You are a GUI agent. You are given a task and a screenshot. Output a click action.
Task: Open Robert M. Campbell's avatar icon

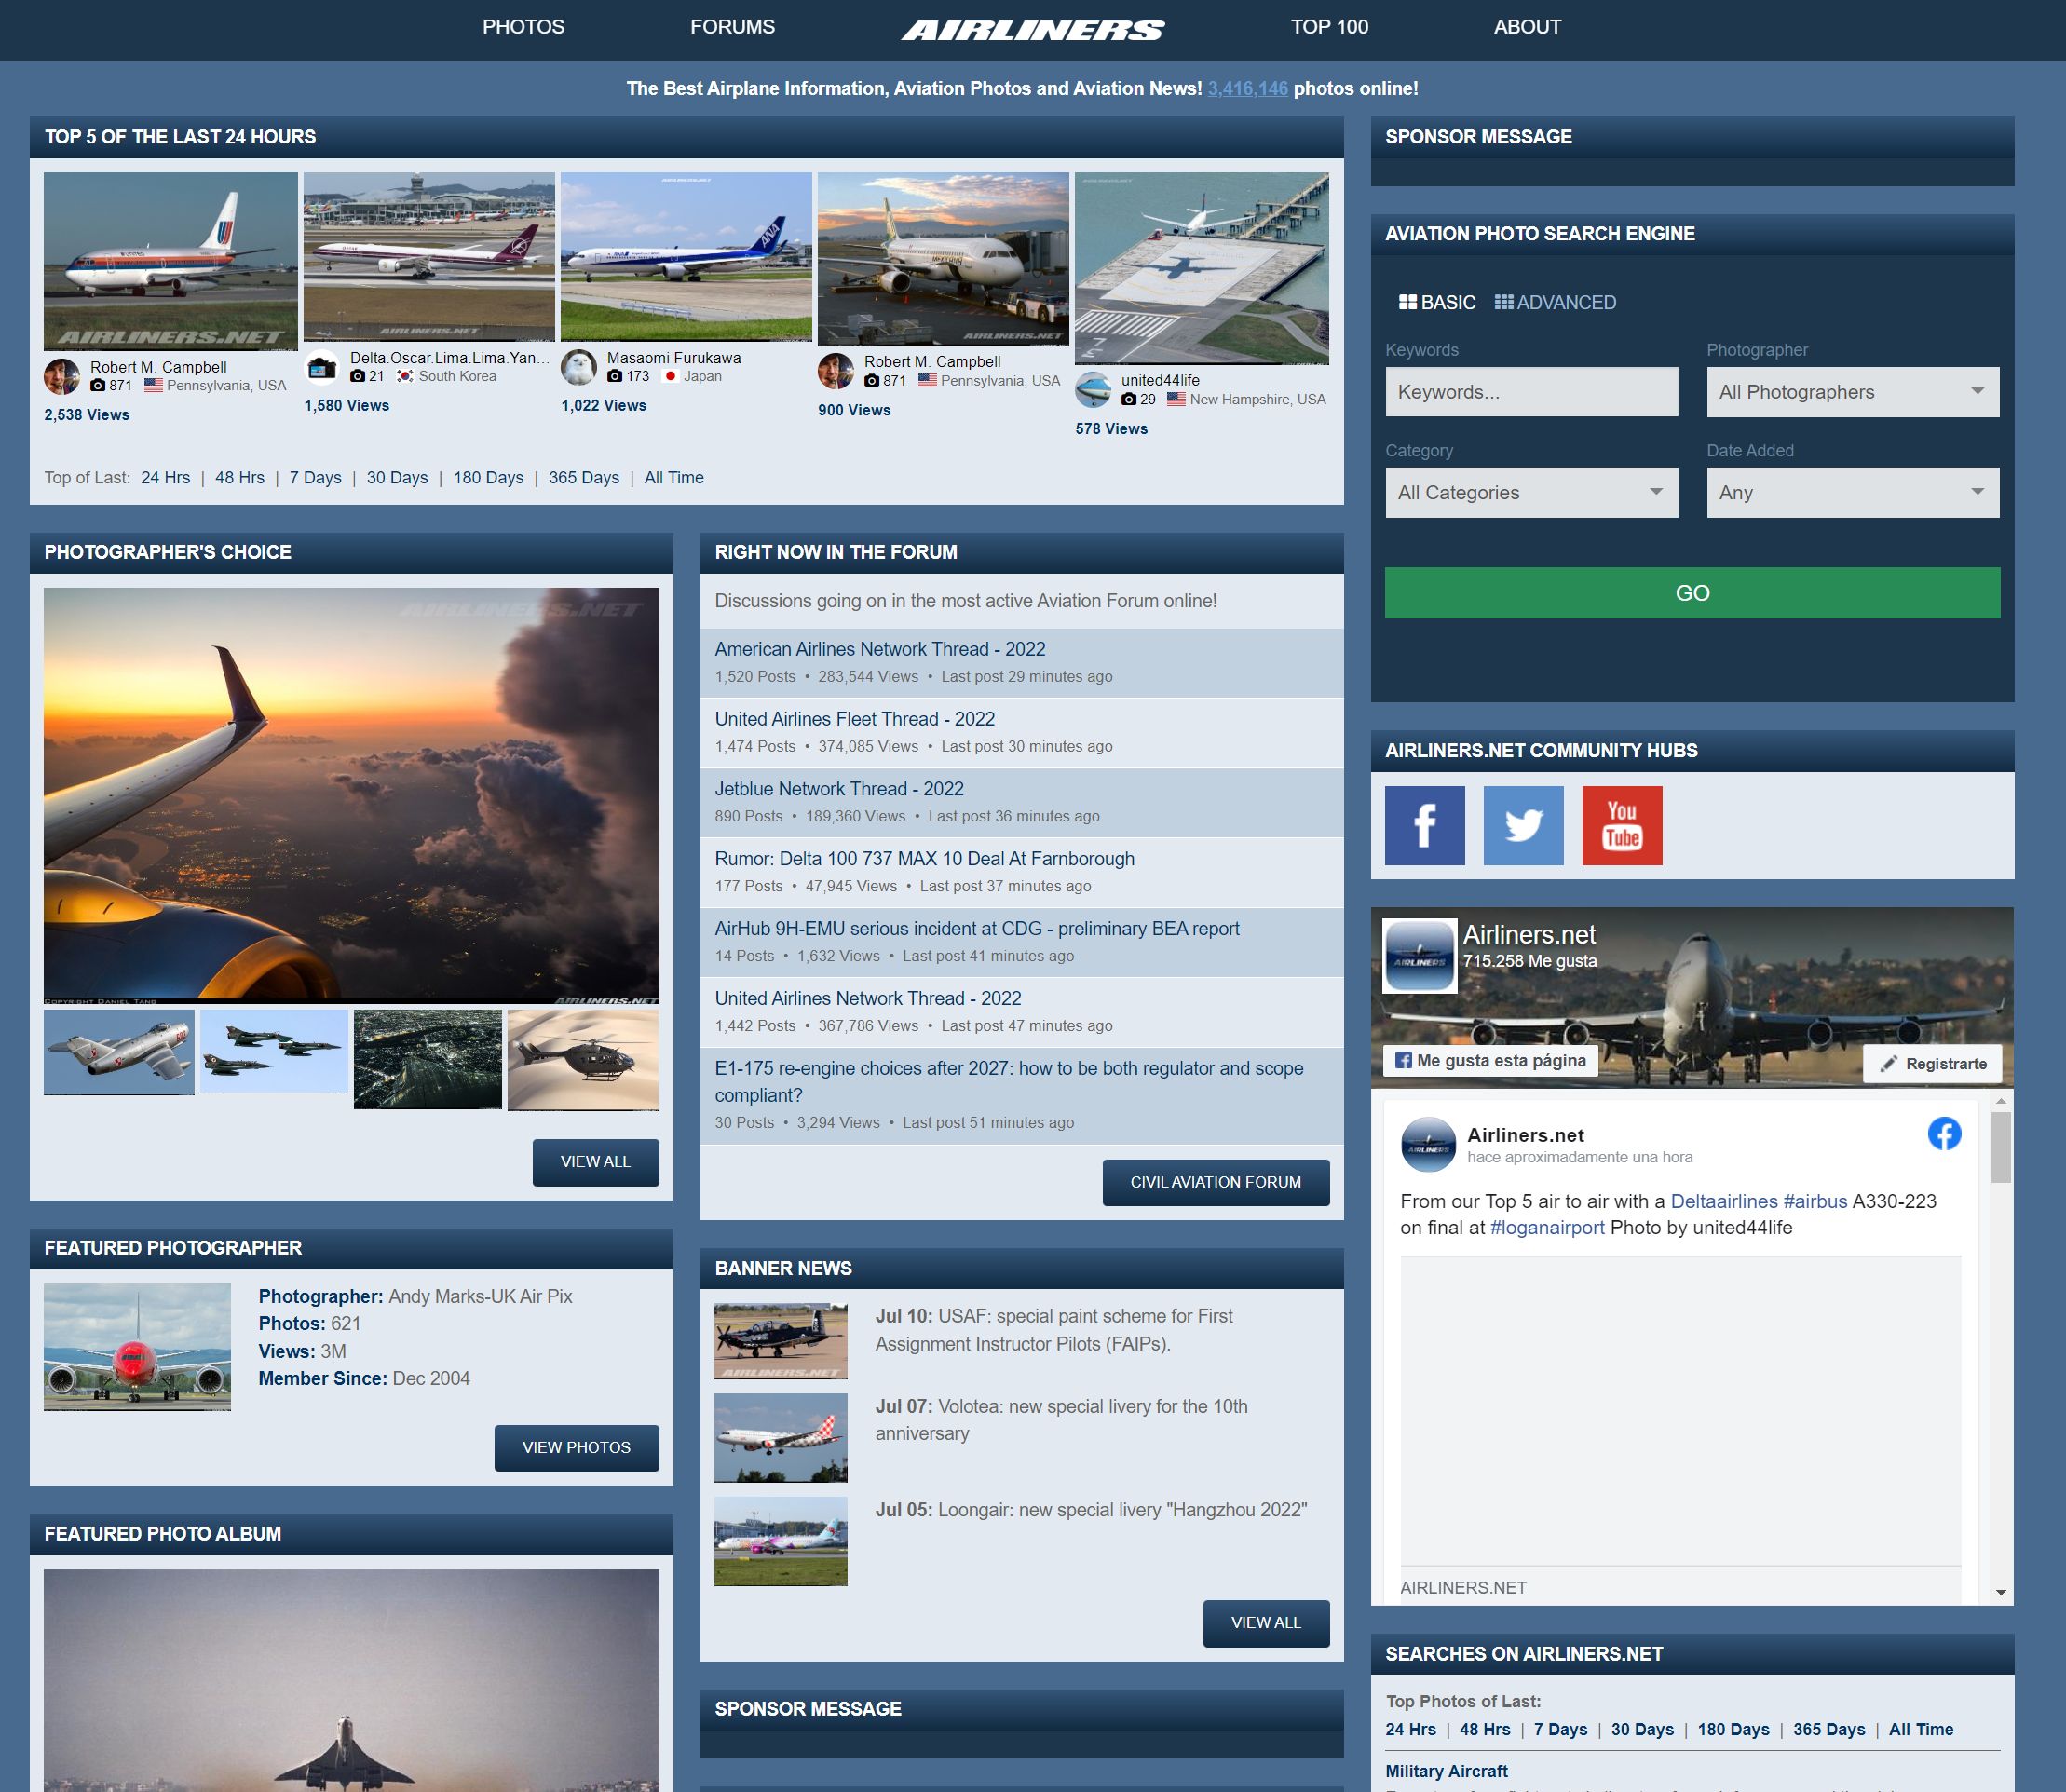[62, 377]
